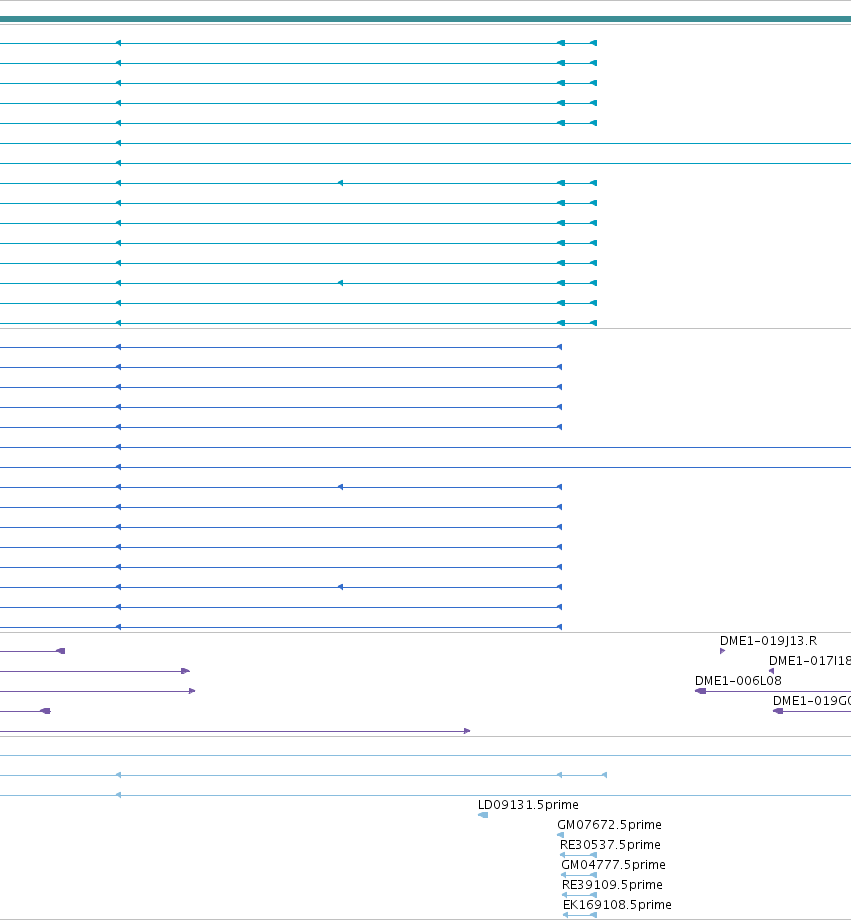Click the feature glyph under EK169108.5prime

click(580, 915)
